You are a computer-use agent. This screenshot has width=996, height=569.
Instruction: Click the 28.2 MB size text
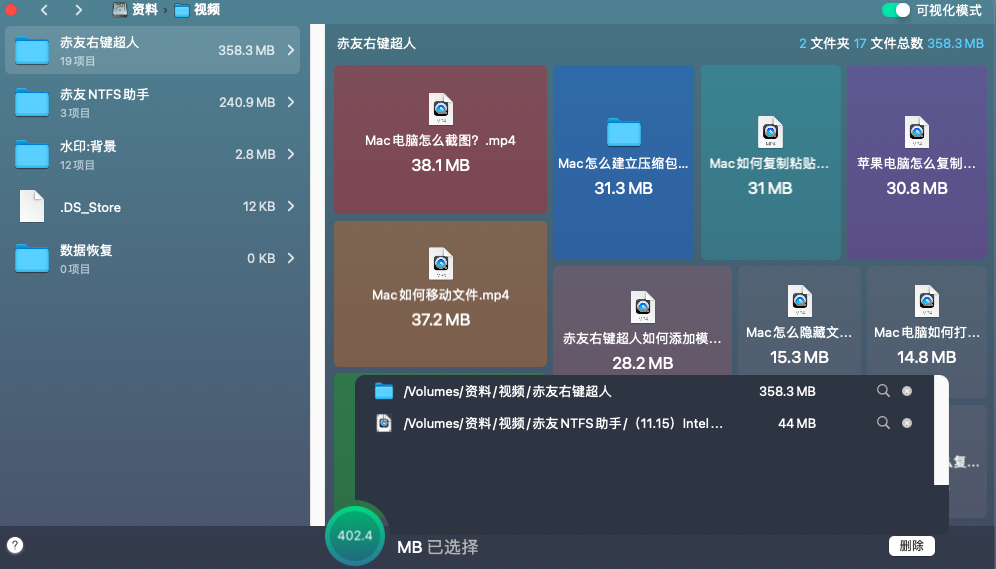[643, 363]
